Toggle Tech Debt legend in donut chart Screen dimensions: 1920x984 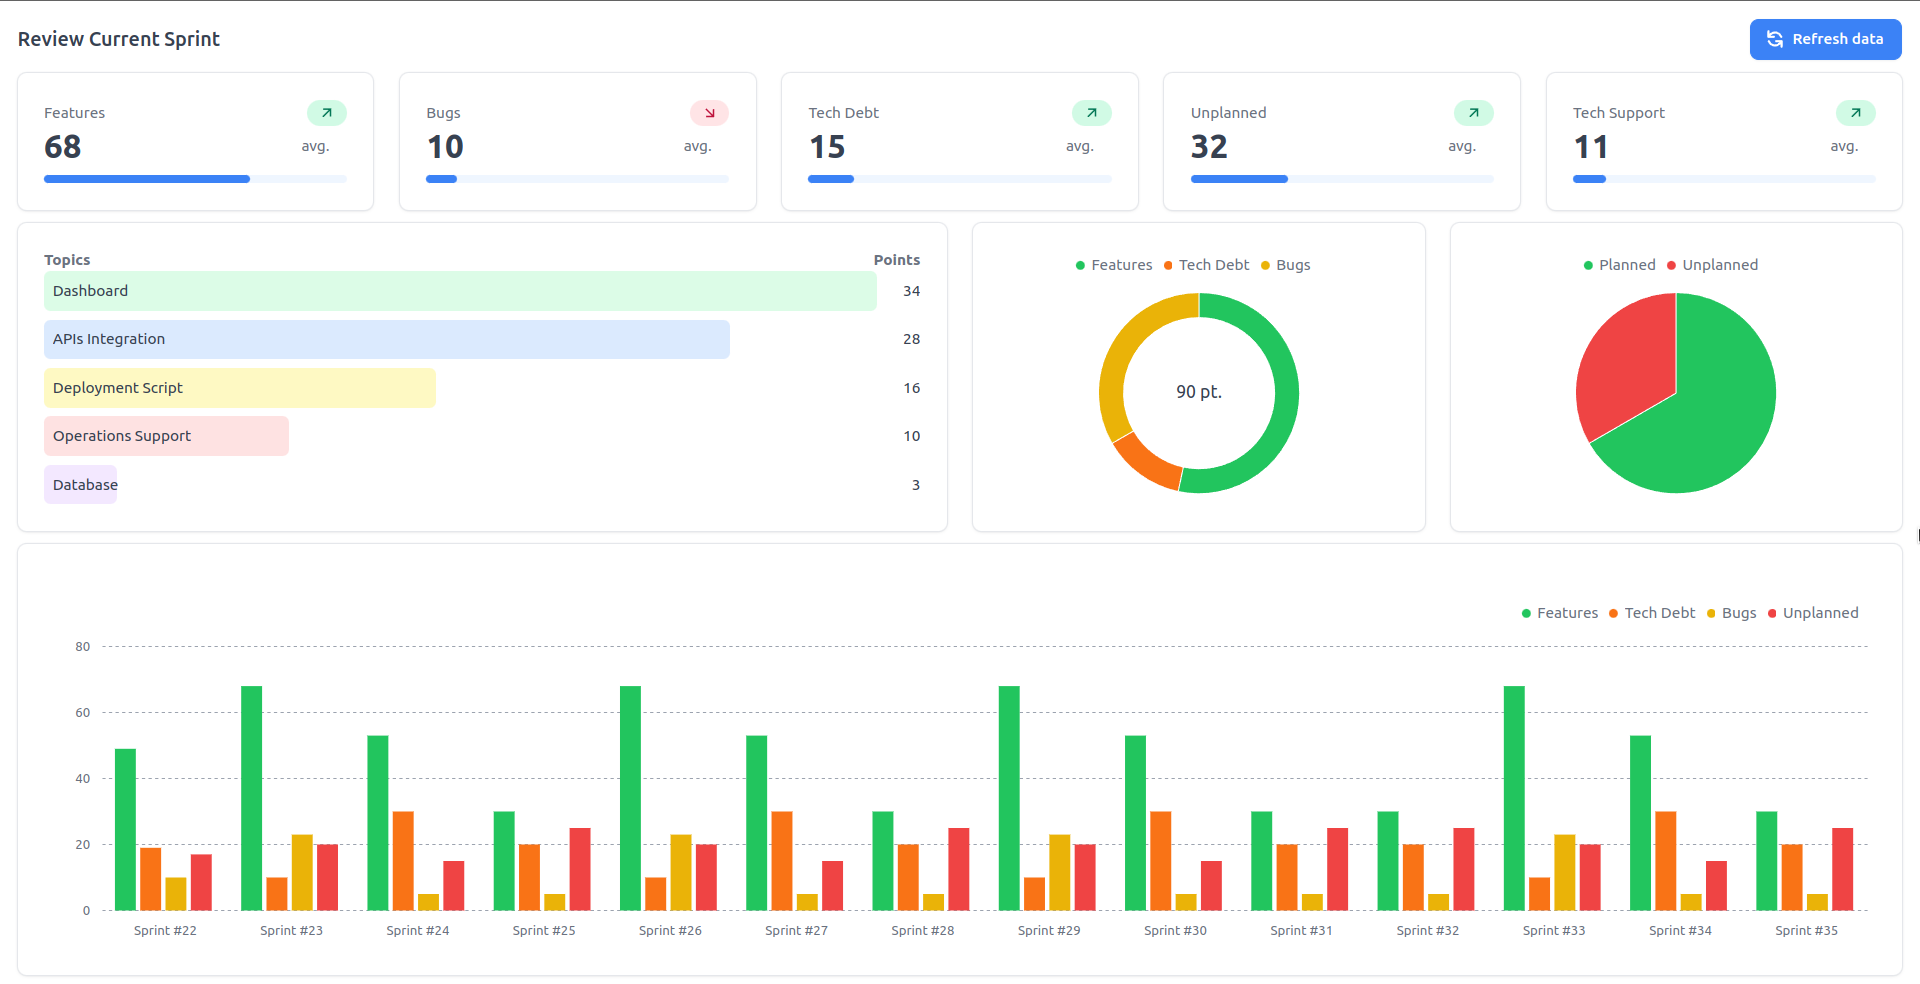pos(1206,265)
